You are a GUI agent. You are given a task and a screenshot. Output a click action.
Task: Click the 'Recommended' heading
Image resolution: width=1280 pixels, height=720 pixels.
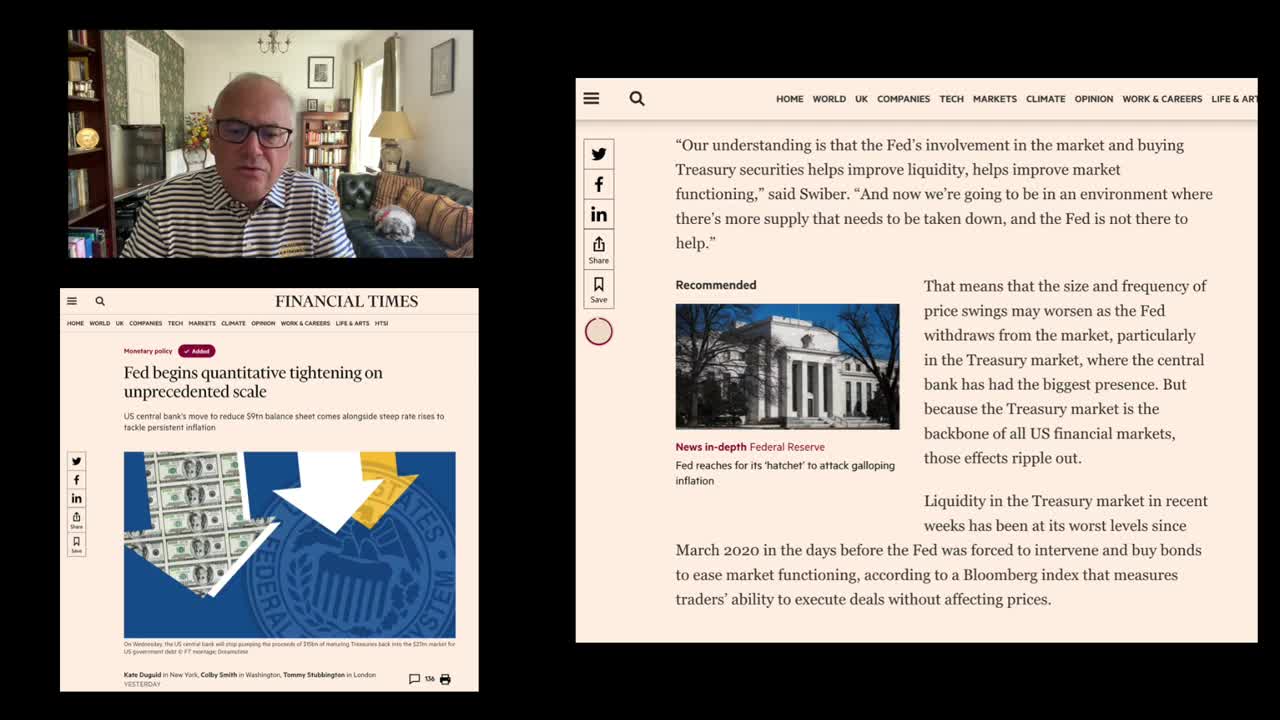point(716,285)
